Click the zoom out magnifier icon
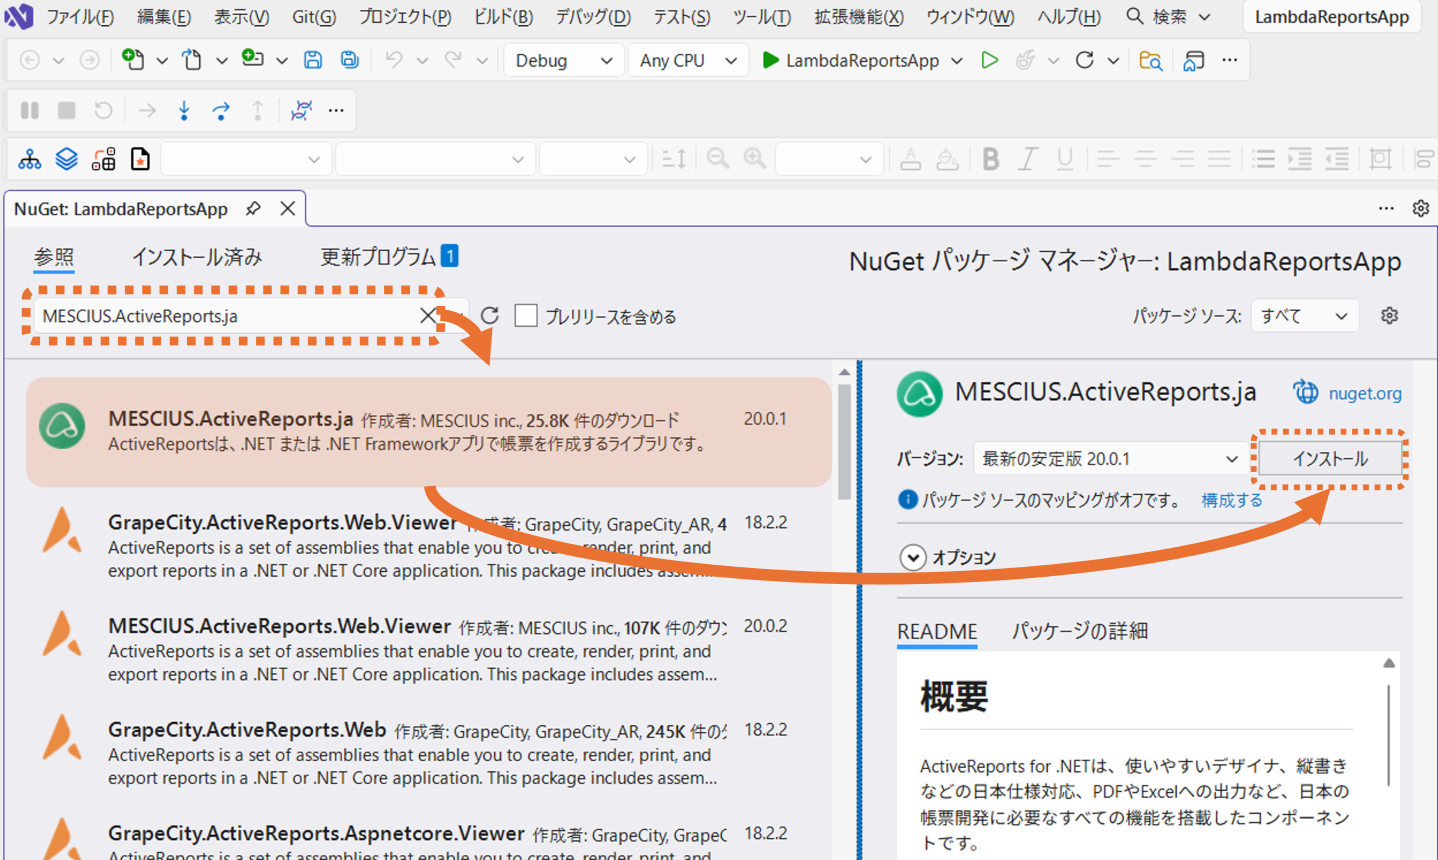 pos(718,158)
